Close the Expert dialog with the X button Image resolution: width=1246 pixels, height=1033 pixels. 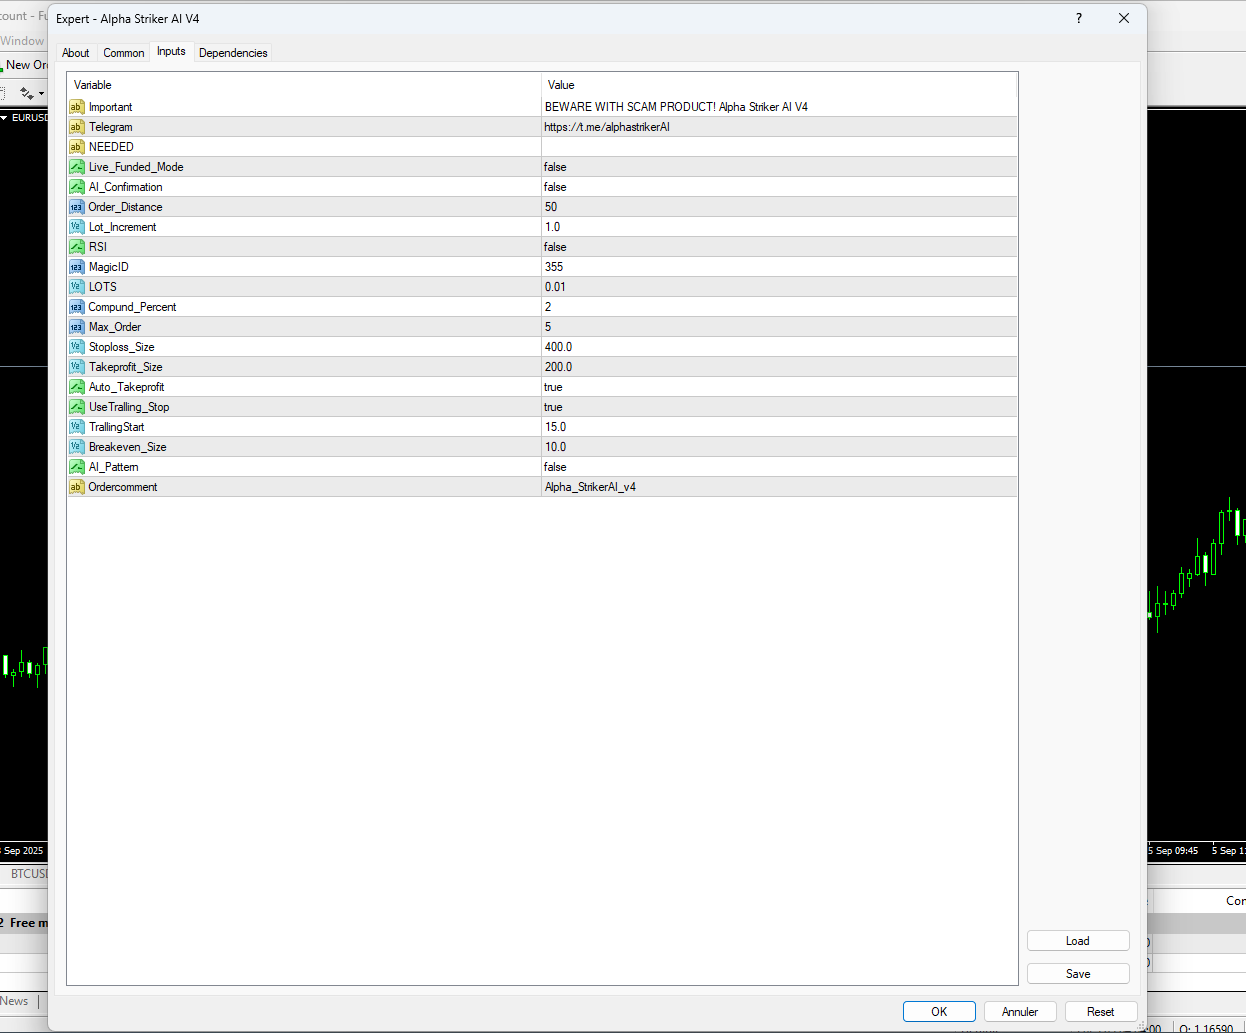tap(1124, 18)
